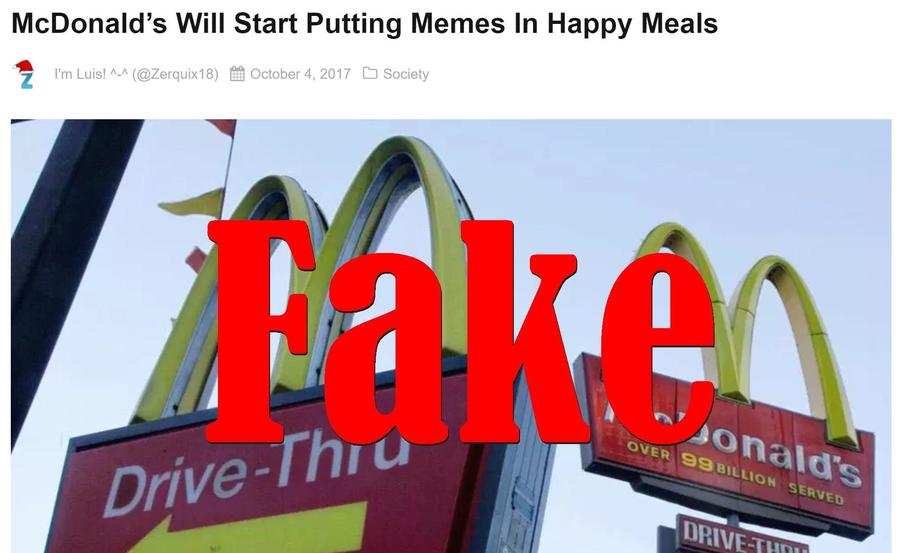Open the article headline about McDonald's memes
The image size is (900, 553).
pyautogui.click(x=364, y=24)
